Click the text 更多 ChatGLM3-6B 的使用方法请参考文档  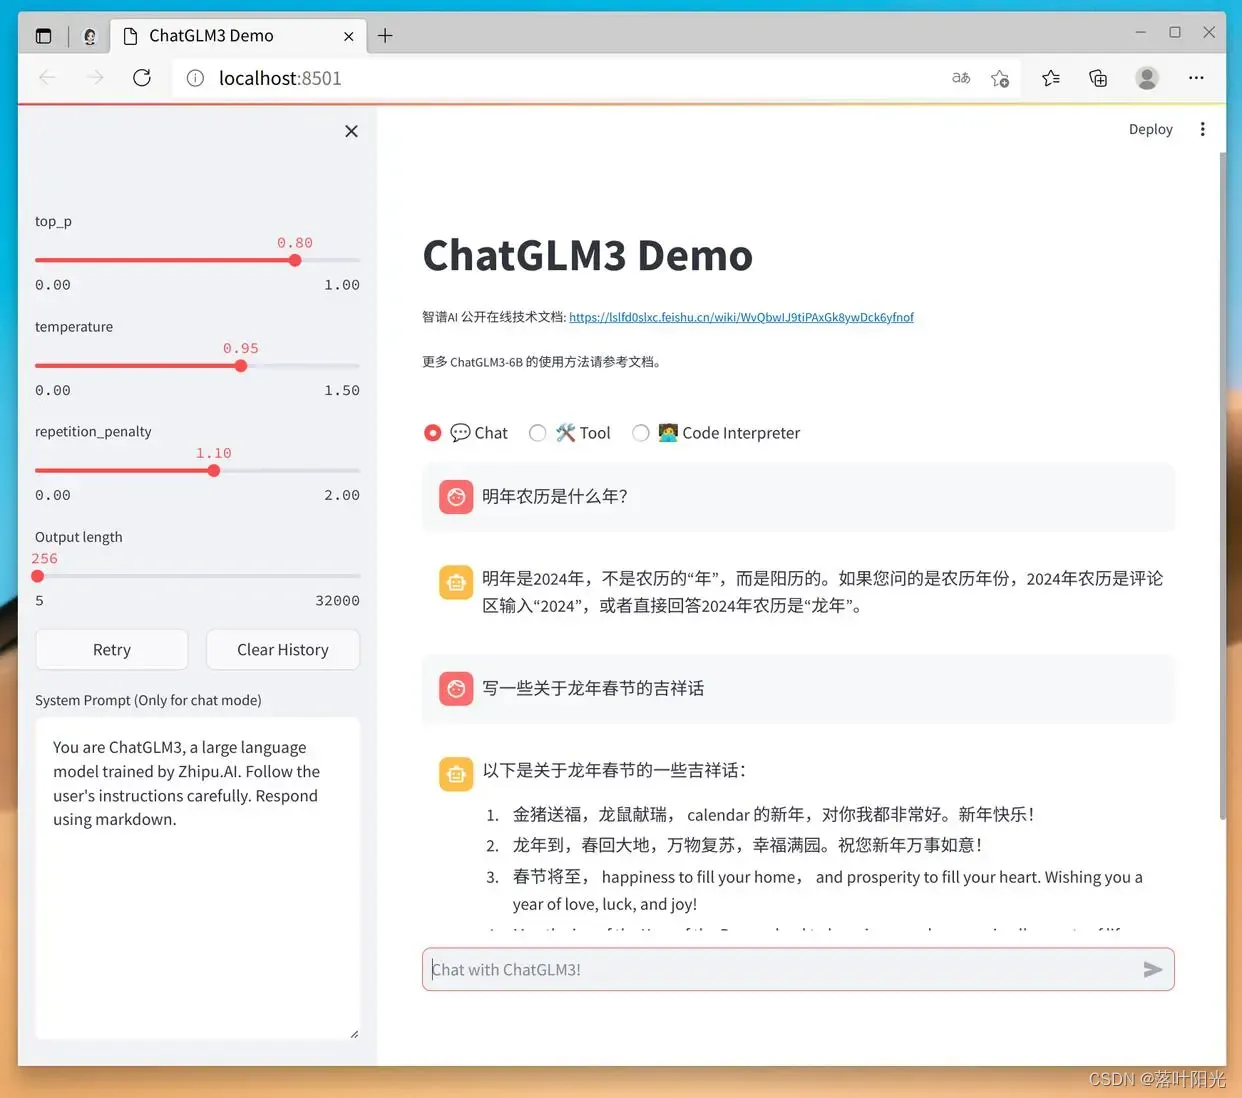click(541, 362)
